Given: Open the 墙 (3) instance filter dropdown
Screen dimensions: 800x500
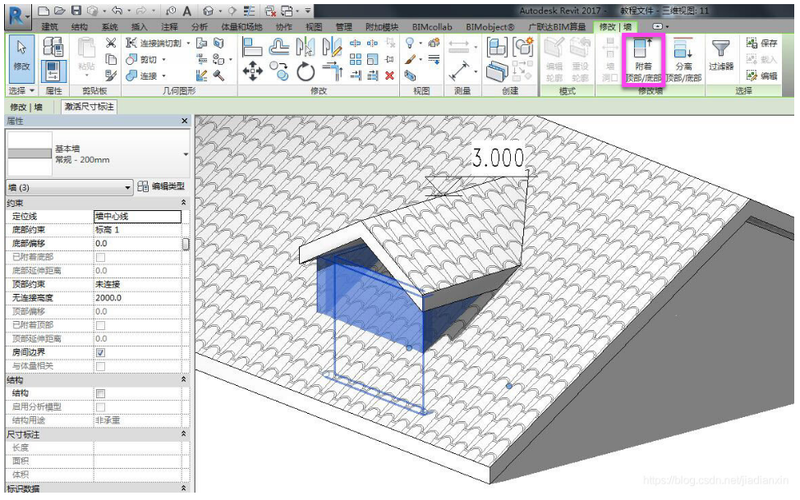Looking at the screenshot, I should click(x=127, y=187).
